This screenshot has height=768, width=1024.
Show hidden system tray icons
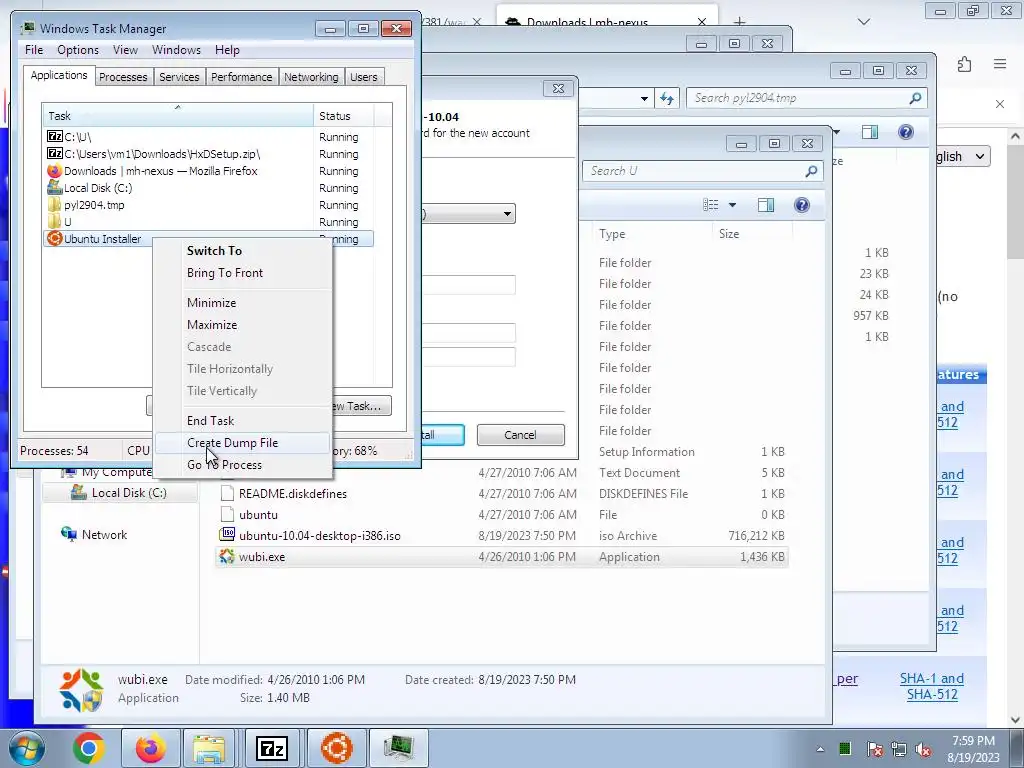[x=820, y=749]
